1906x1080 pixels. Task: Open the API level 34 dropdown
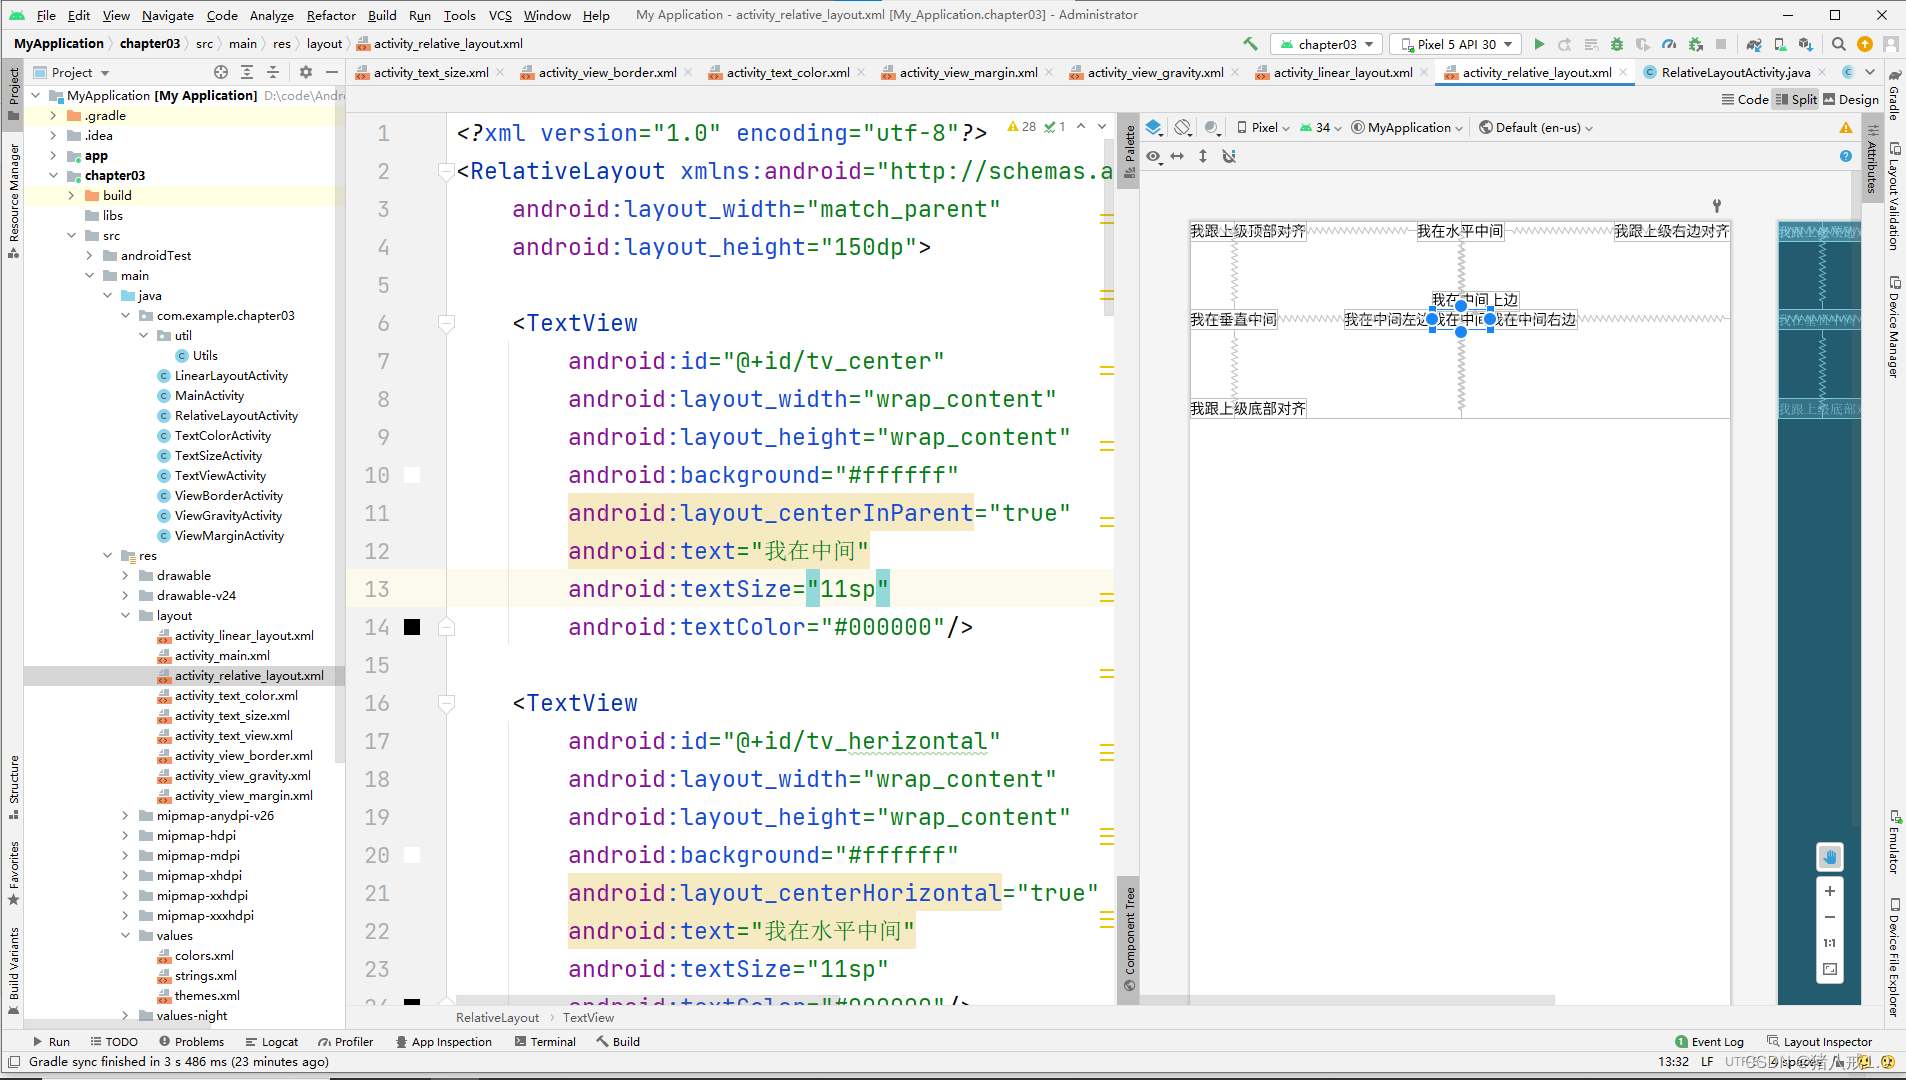(x=1320, y=127)
